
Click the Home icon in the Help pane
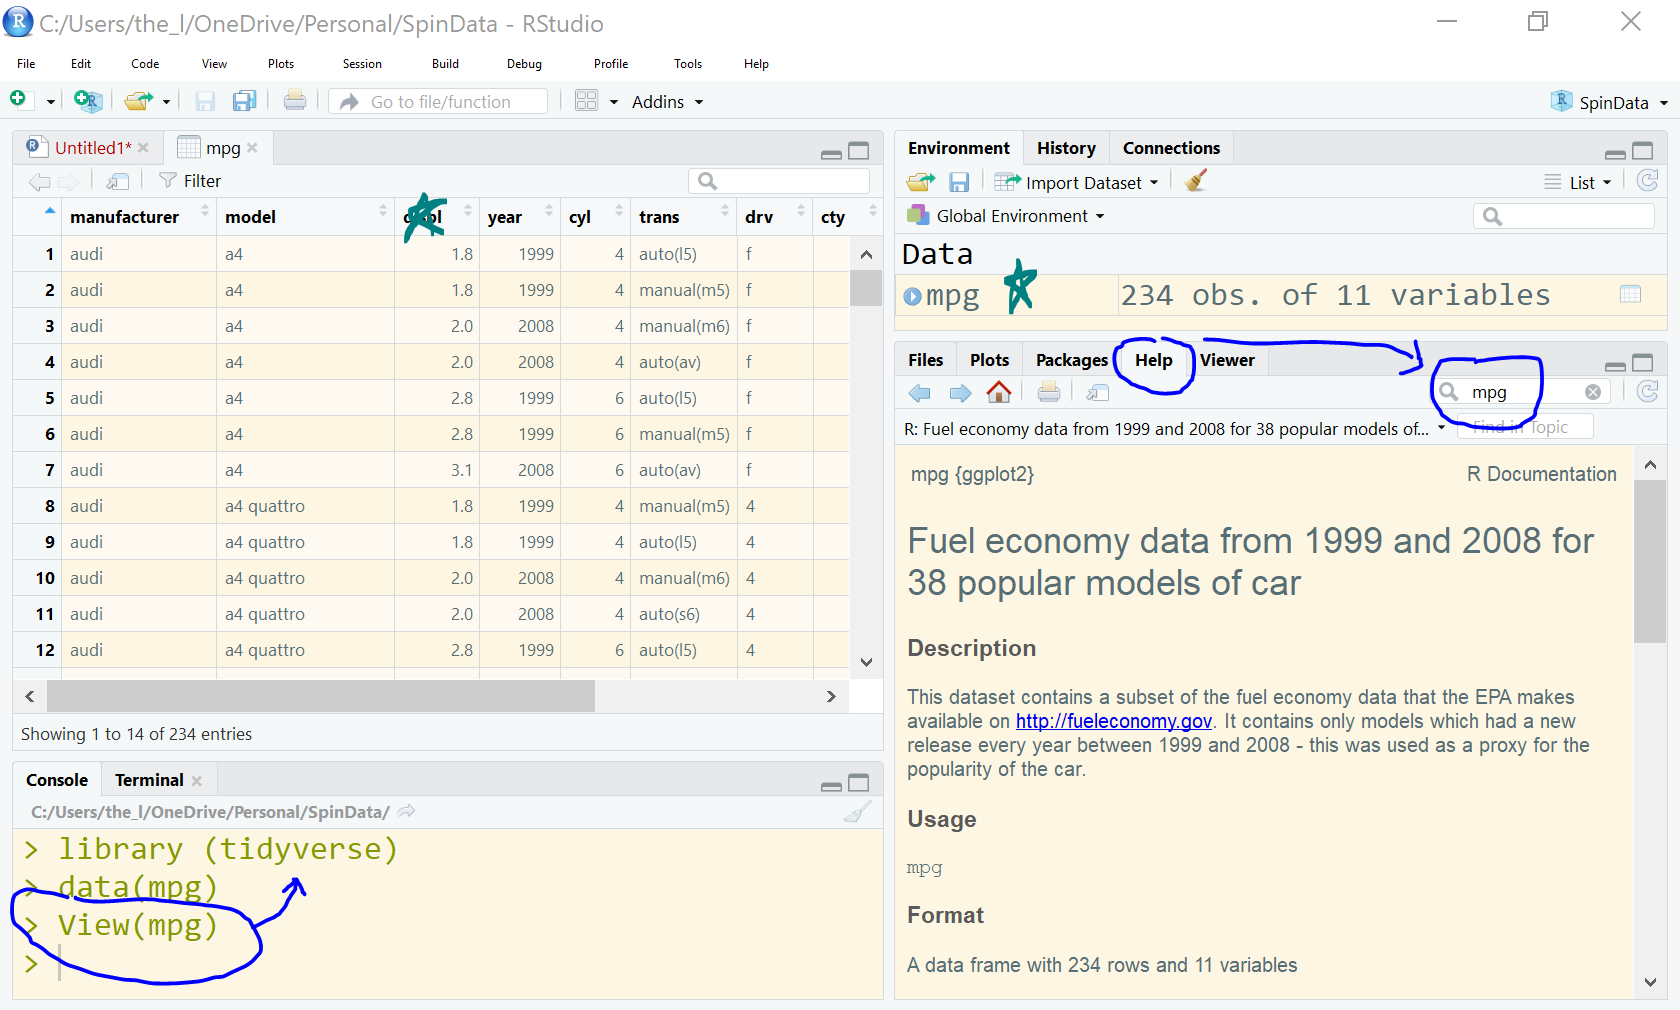999,392
